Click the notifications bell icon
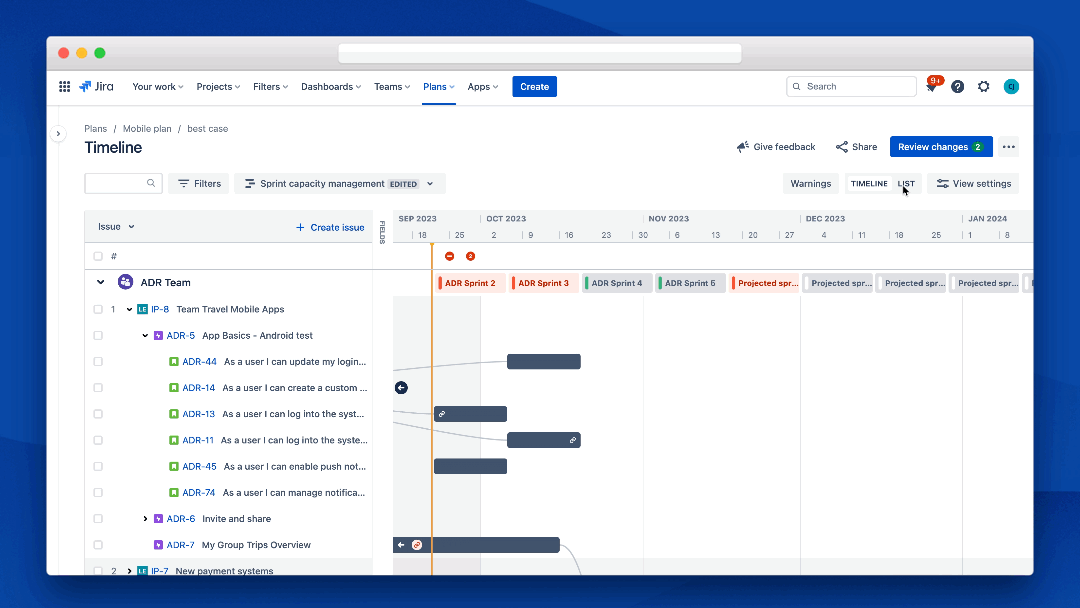1080x608 pixels. tap(931, 87)
